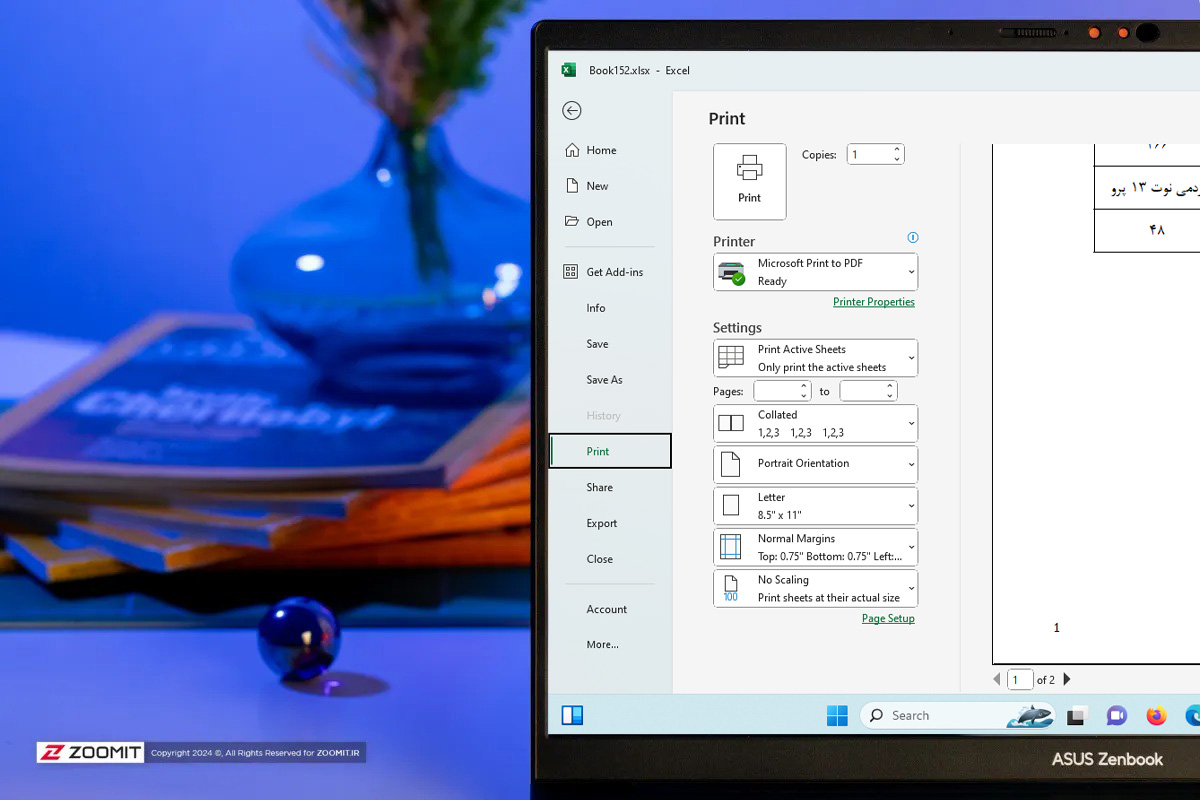The height and width of the screenshot is (800, 1200).
Task: Click the printer info icon beside Printer heading
Action: coord(912,238)
